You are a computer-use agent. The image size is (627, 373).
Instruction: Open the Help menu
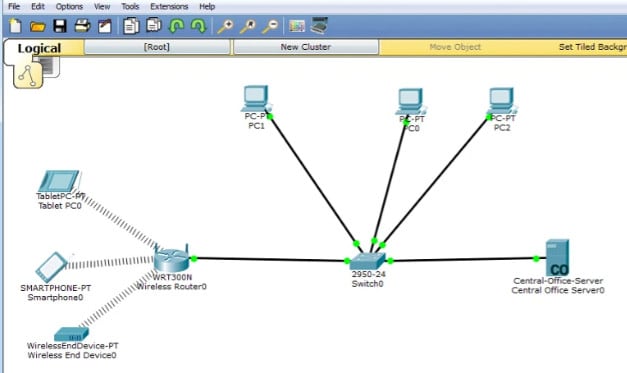point(207,6)
